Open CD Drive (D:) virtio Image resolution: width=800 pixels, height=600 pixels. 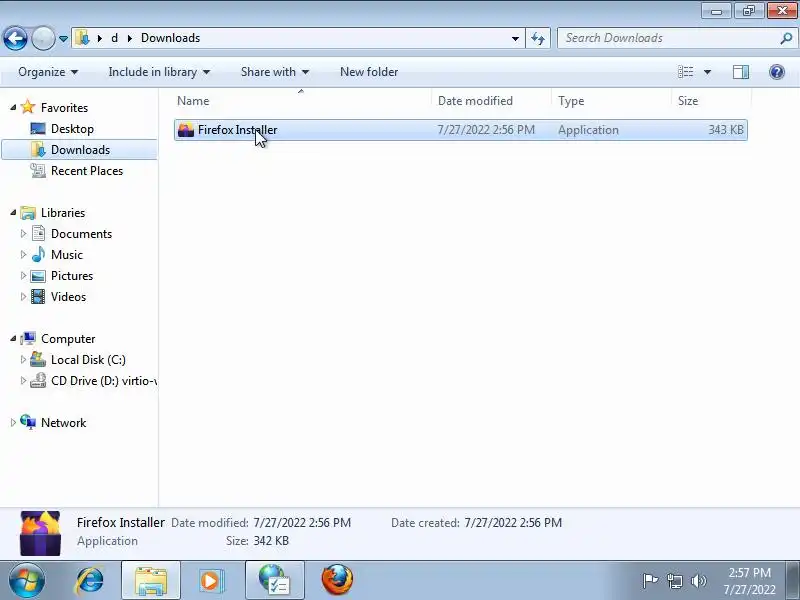[x=104, y=381]
